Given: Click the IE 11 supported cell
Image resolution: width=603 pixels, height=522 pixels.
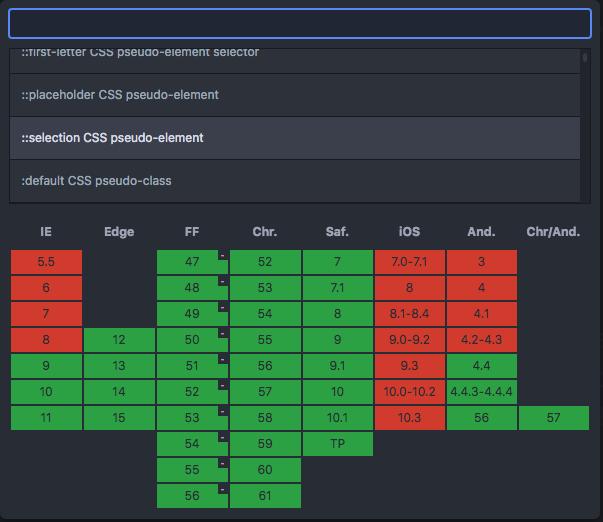Looking at the screenshot, I should coord(46,418).
